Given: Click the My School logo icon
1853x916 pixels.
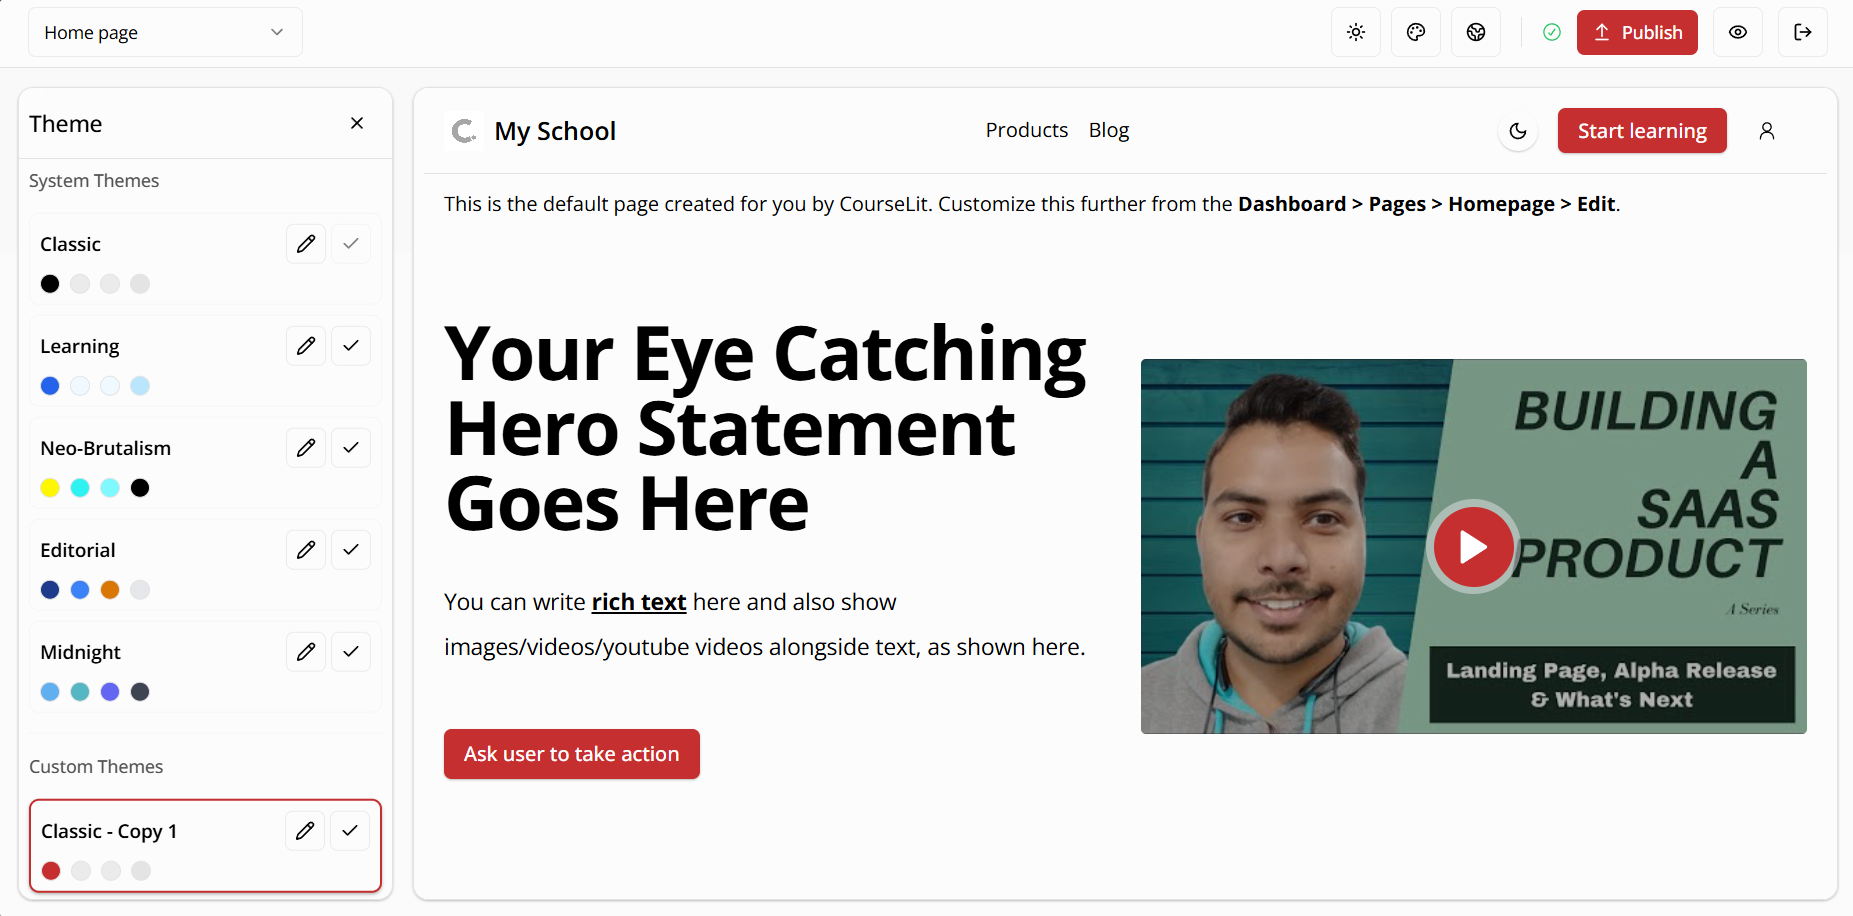Looking at the screenshot, I should pos(464,131).
